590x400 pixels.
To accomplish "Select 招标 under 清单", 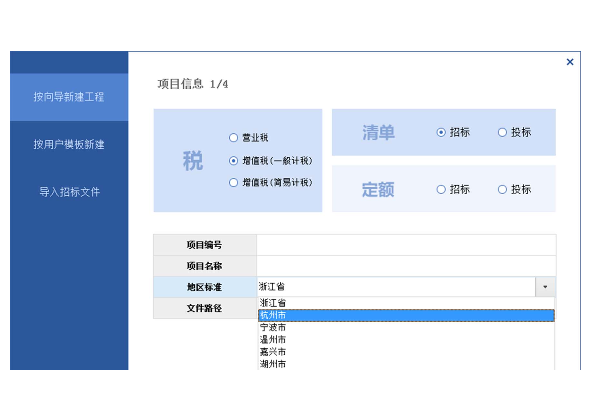I will [x=441, y=132].
